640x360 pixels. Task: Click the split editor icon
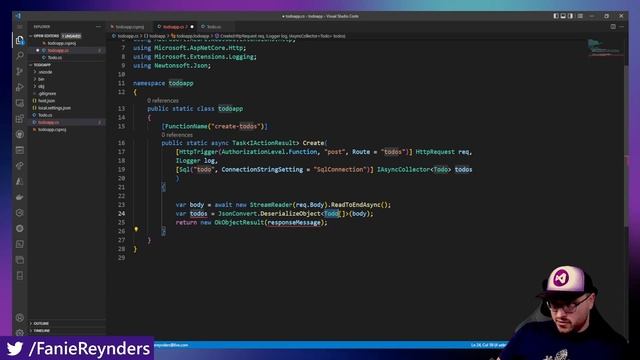tap(613, 27)
